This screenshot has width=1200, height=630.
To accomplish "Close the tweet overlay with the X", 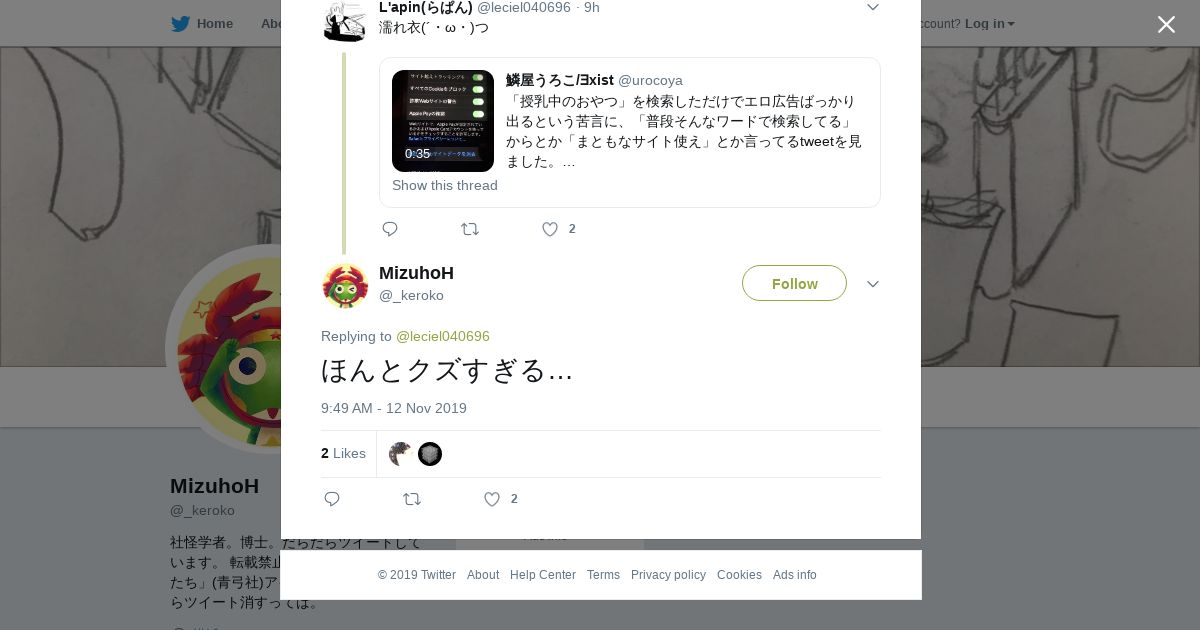I will pyautogui.click(x=1166, y=24).
